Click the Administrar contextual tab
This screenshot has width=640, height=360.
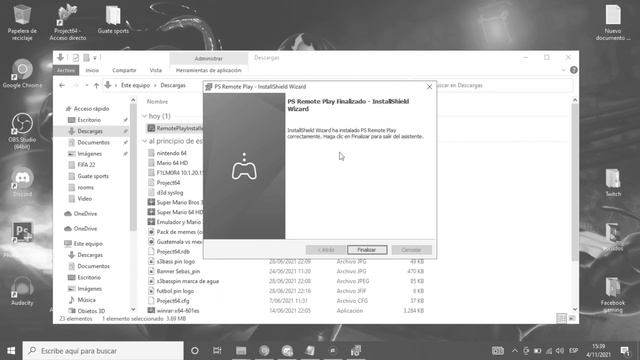coord(209,58)
